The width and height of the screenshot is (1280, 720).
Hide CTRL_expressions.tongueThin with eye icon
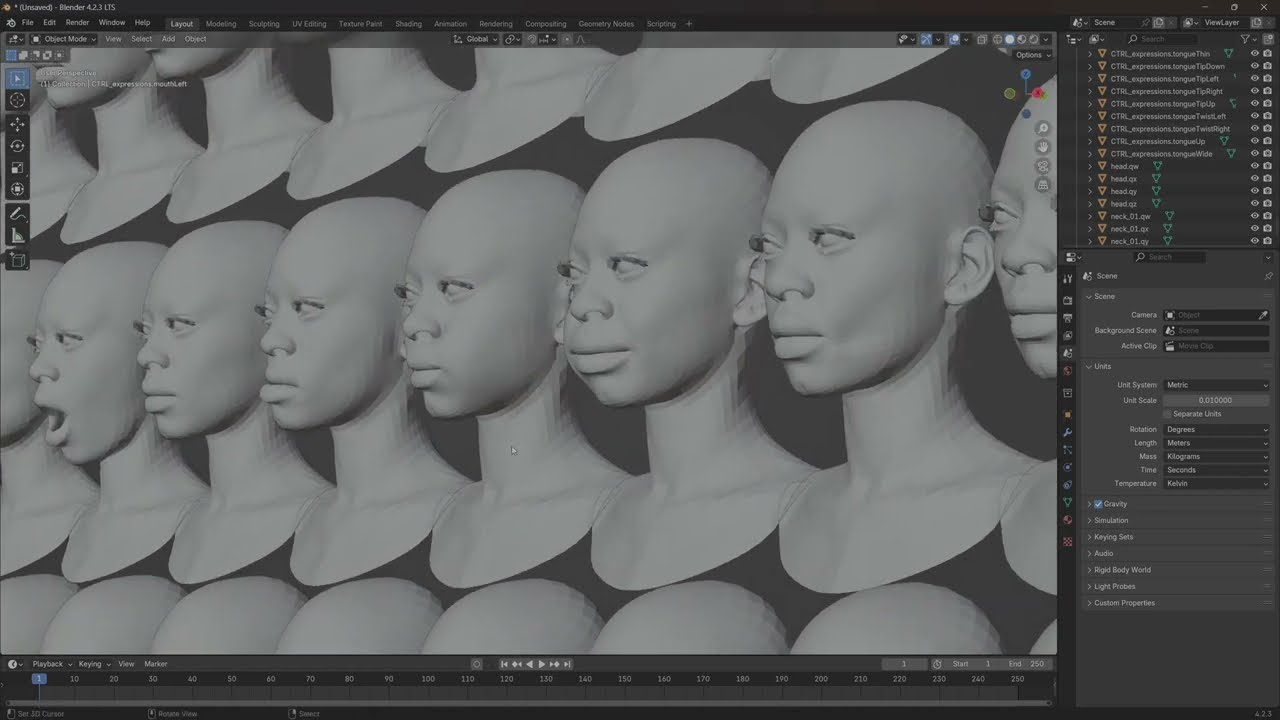1255,54
